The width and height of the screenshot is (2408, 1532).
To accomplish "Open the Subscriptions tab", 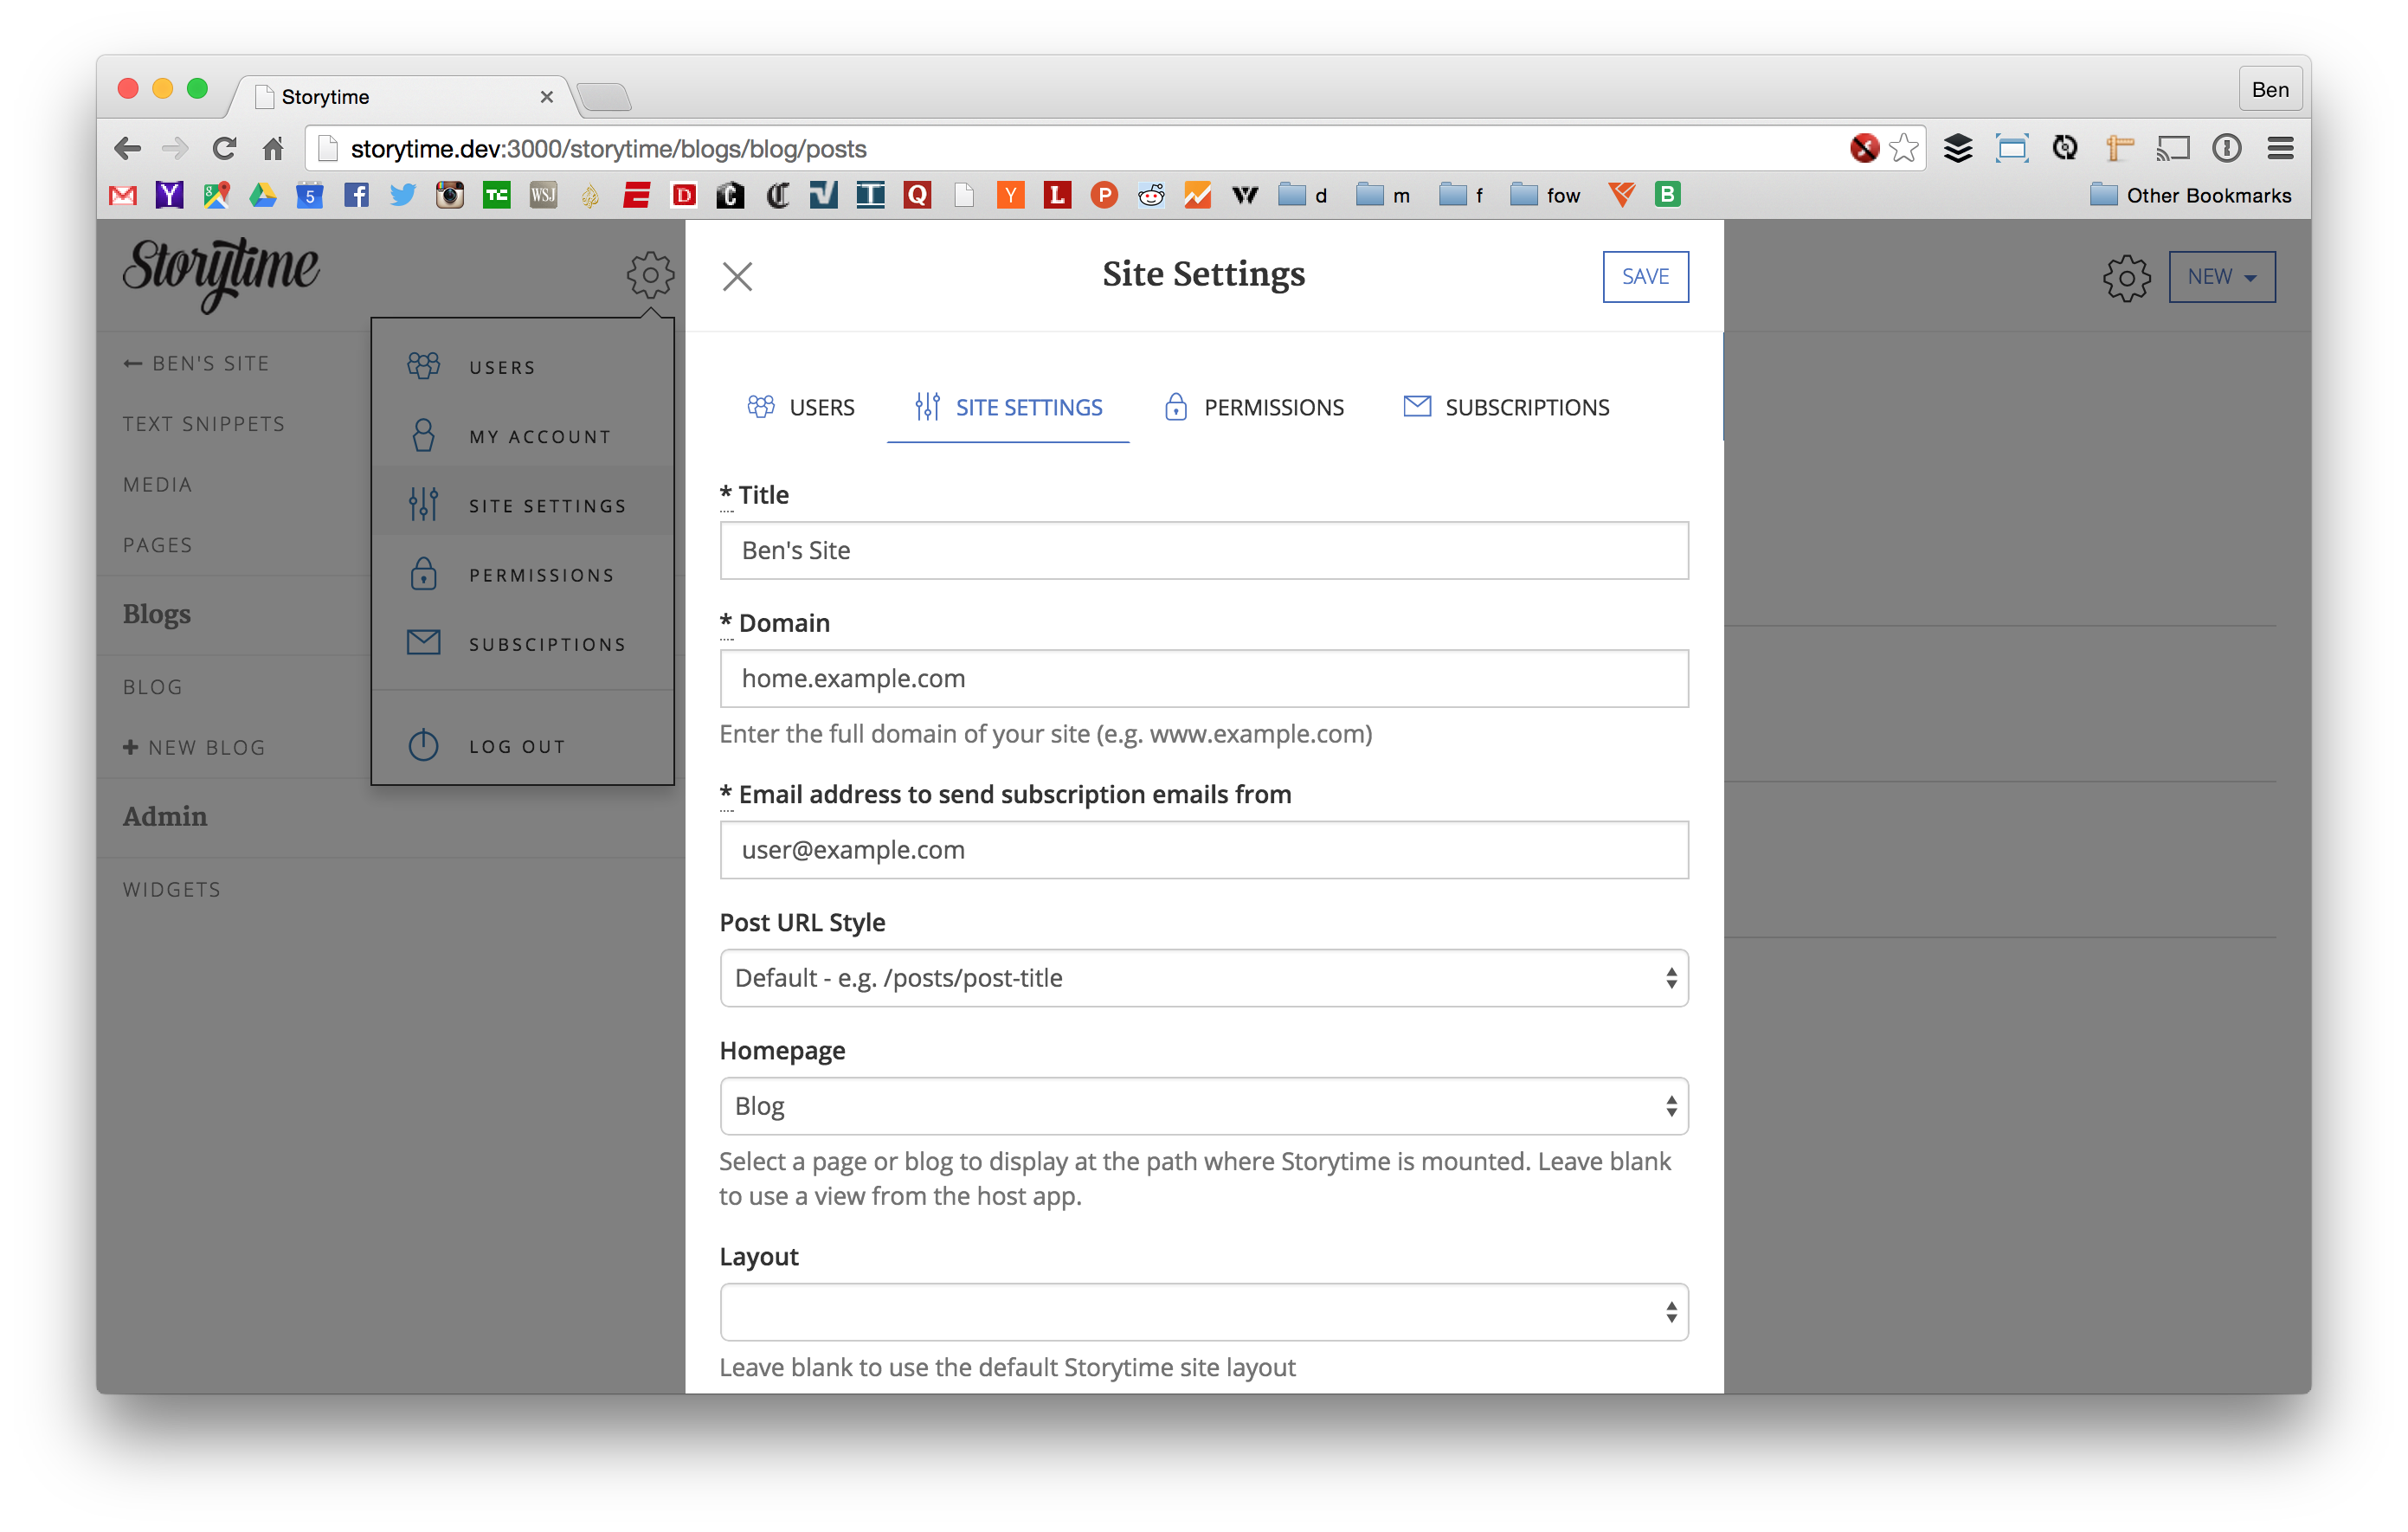I will (x=1506, y=407).
